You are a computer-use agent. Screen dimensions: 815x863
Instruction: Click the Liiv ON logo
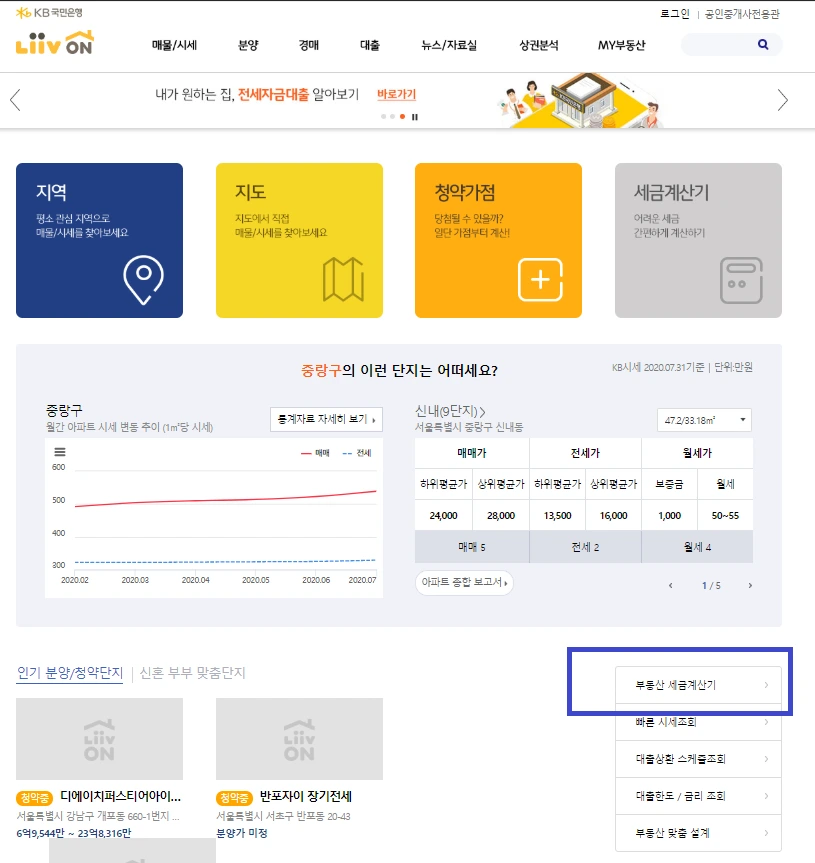click(56, 44)
